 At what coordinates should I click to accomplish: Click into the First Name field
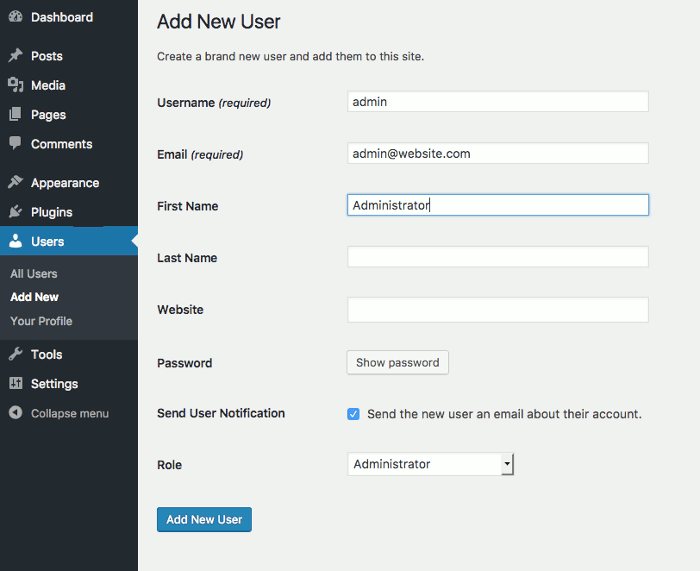coord(498,205)
